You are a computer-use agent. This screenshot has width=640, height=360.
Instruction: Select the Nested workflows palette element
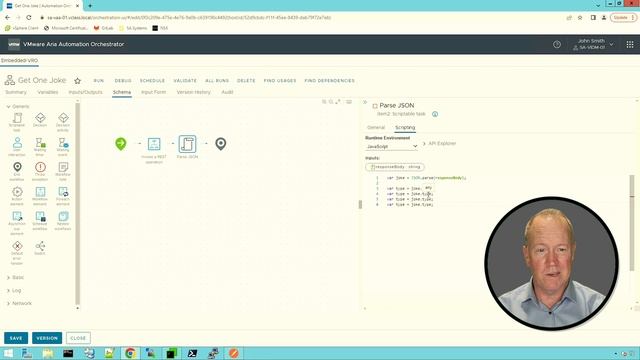coord(63,220)
